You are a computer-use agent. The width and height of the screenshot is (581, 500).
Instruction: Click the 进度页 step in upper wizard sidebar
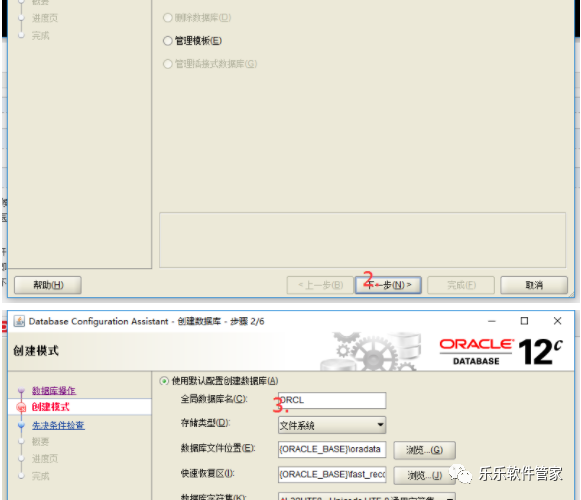click(x=45, y=18)
